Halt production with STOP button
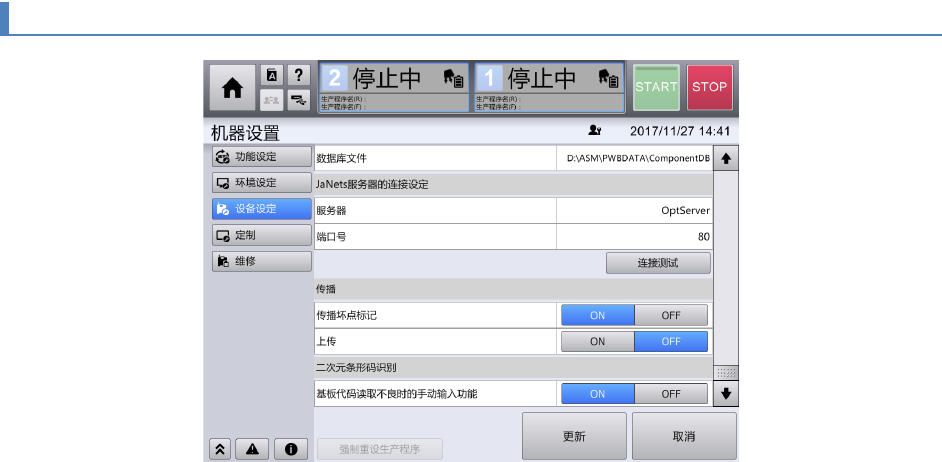The image size is (942, 462). pyautogui.click(x=710, y=87)
